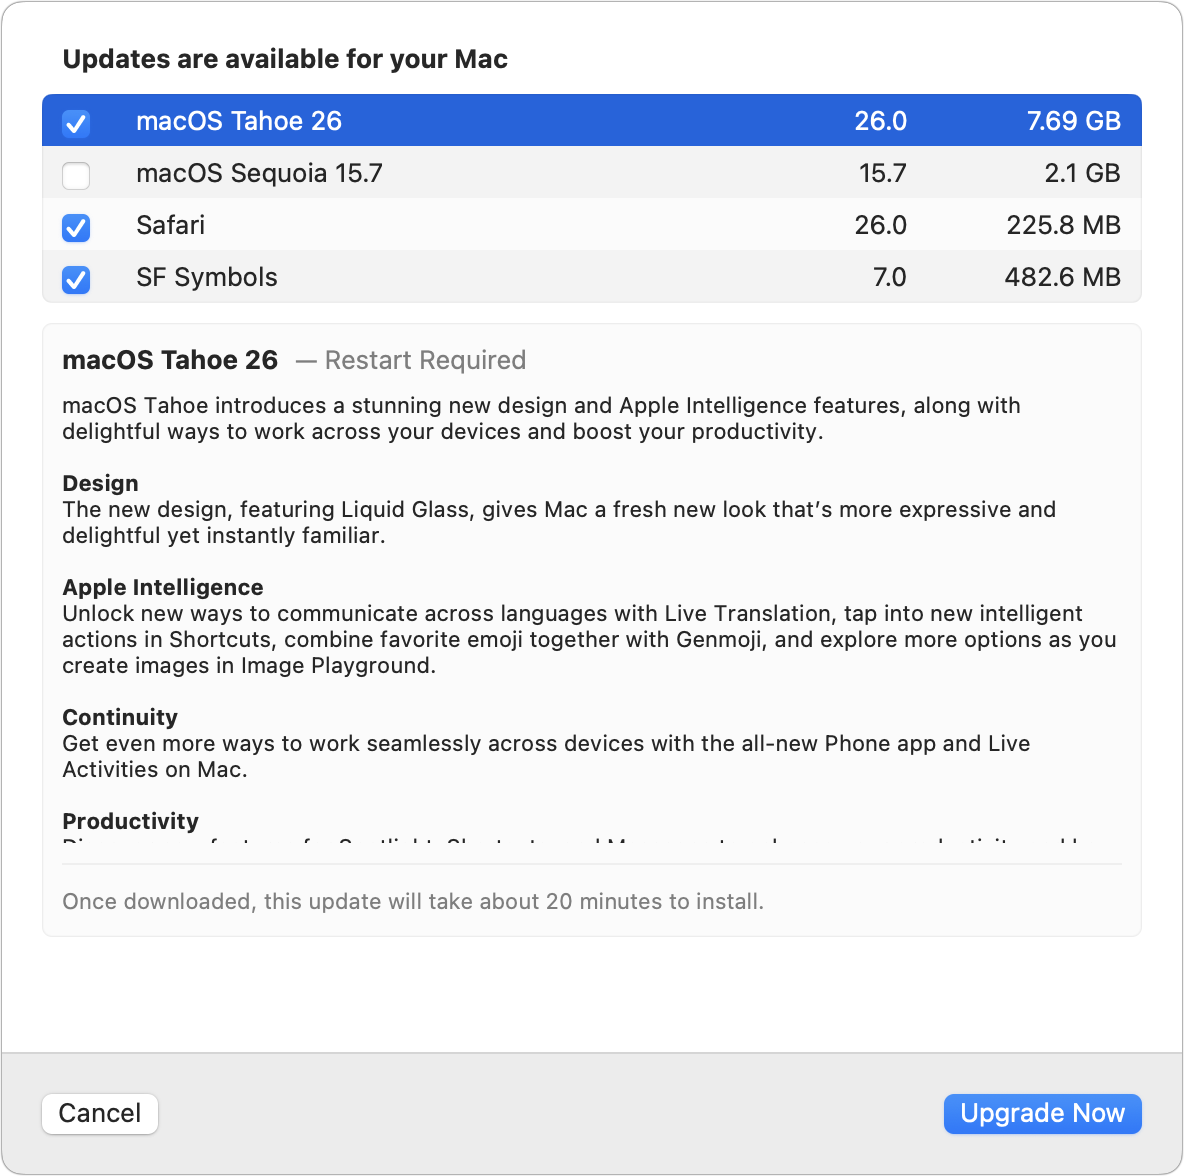Click version 7.0 in SF Symbols row
The image size is (1184, 1176).
click(x=889, y=277)
